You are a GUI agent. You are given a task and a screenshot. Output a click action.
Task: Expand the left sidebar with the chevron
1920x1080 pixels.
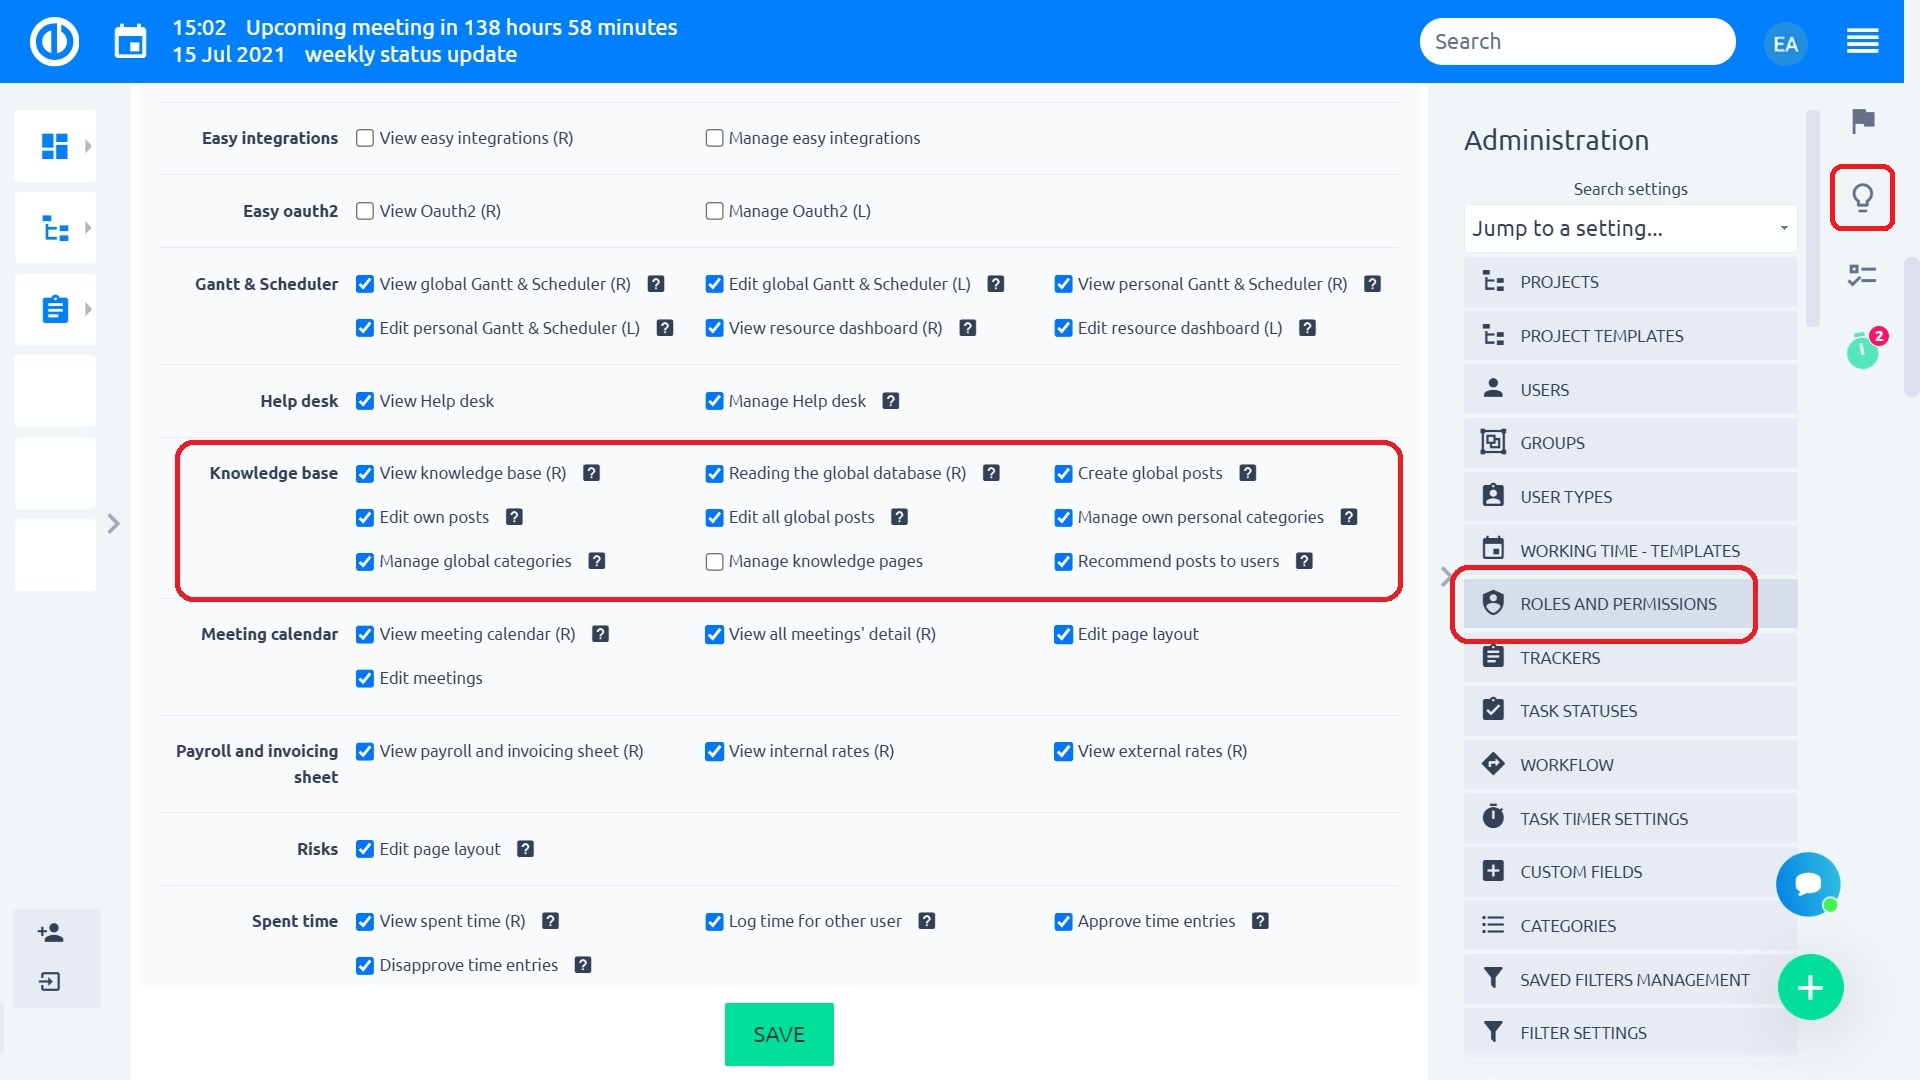(x=113, y=524)
